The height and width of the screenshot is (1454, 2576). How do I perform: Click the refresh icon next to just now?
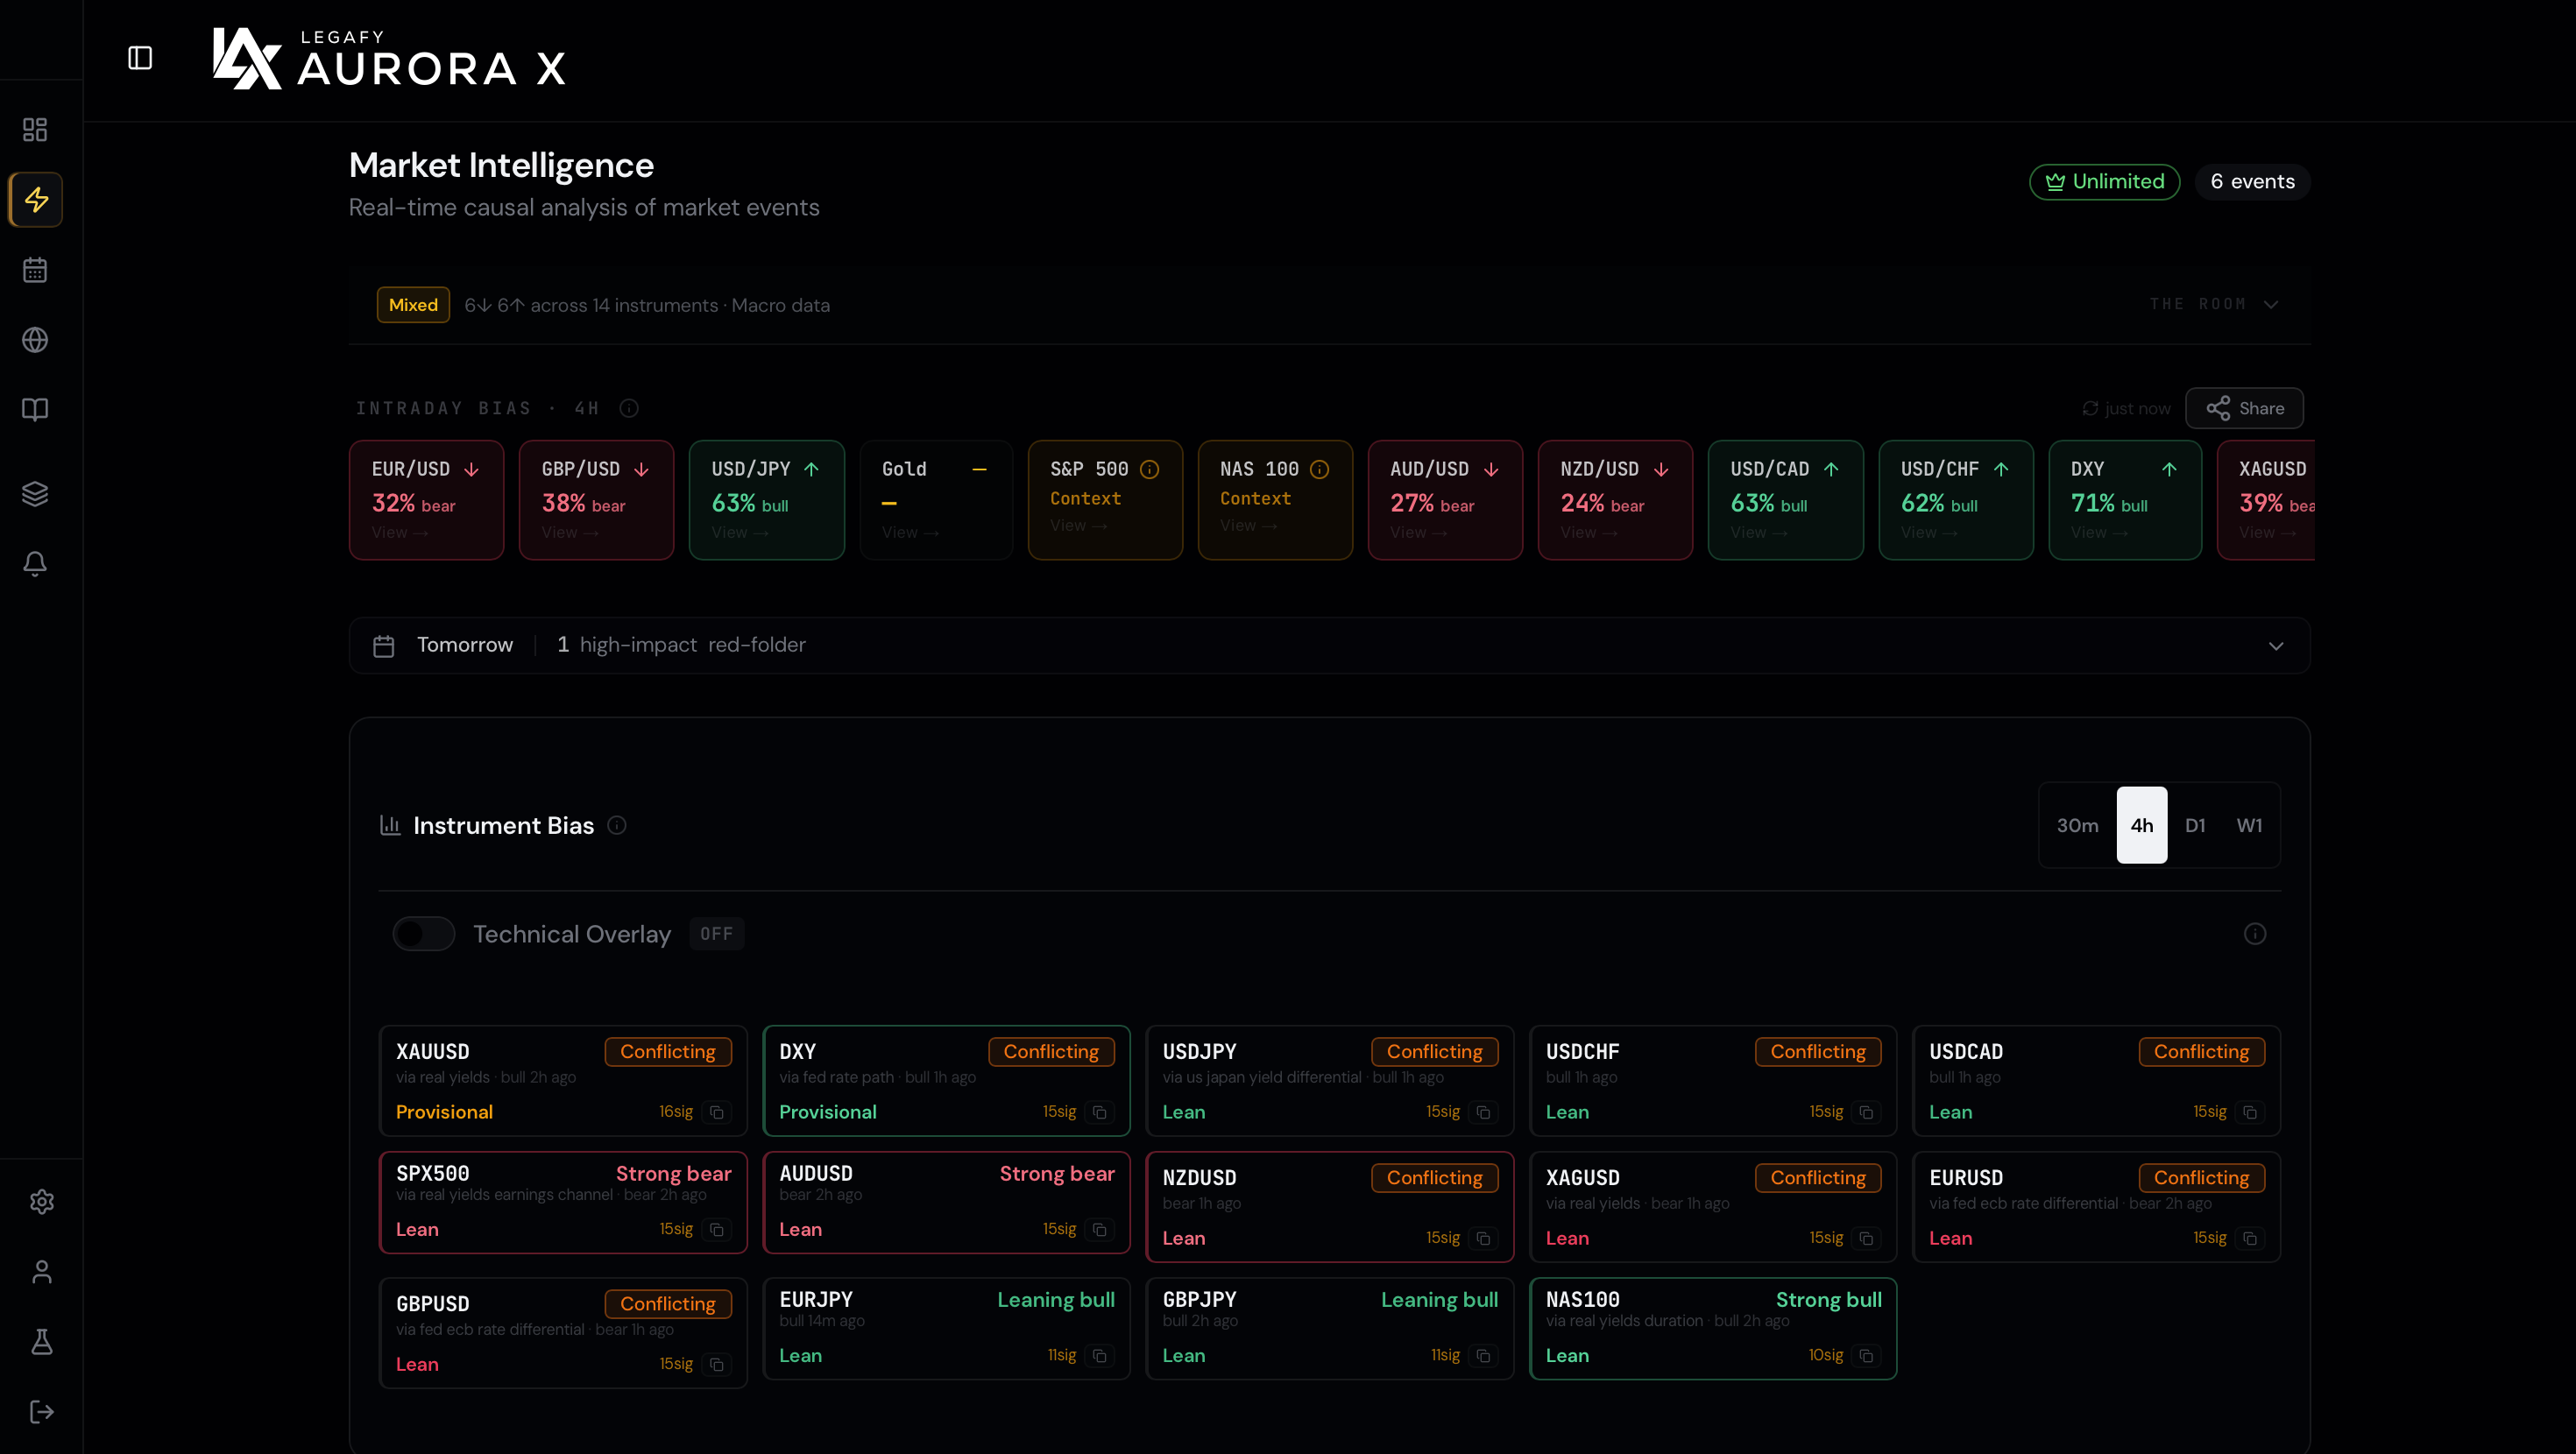[x=2090, y=408]
